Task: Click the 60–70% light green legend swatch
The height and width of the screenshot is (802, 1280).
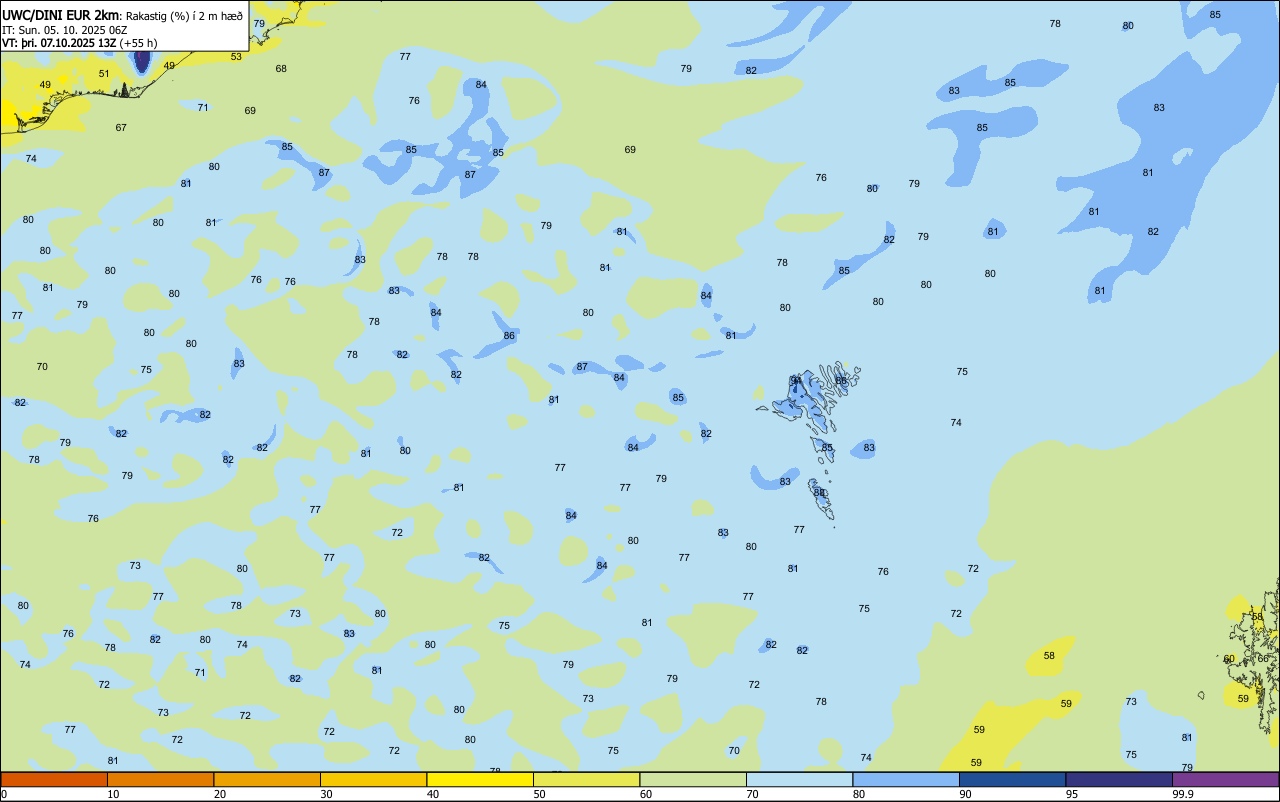Action: click(x=693, y=779)
